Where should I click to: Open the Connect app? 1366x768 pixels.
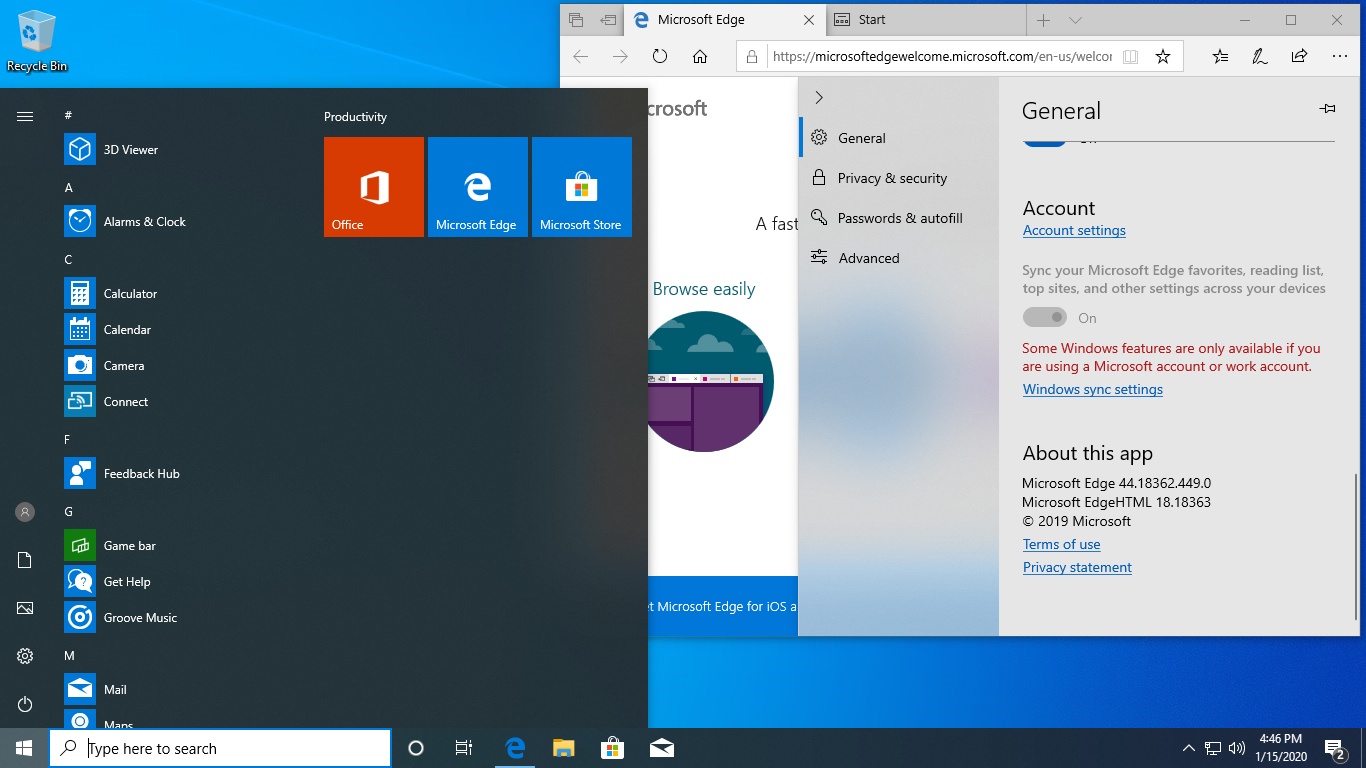180,402
